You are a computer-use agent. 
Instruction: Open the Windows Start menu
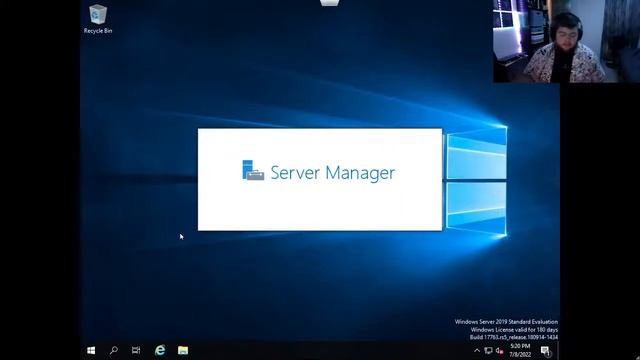pyautogui.click(x=91, y=350)
